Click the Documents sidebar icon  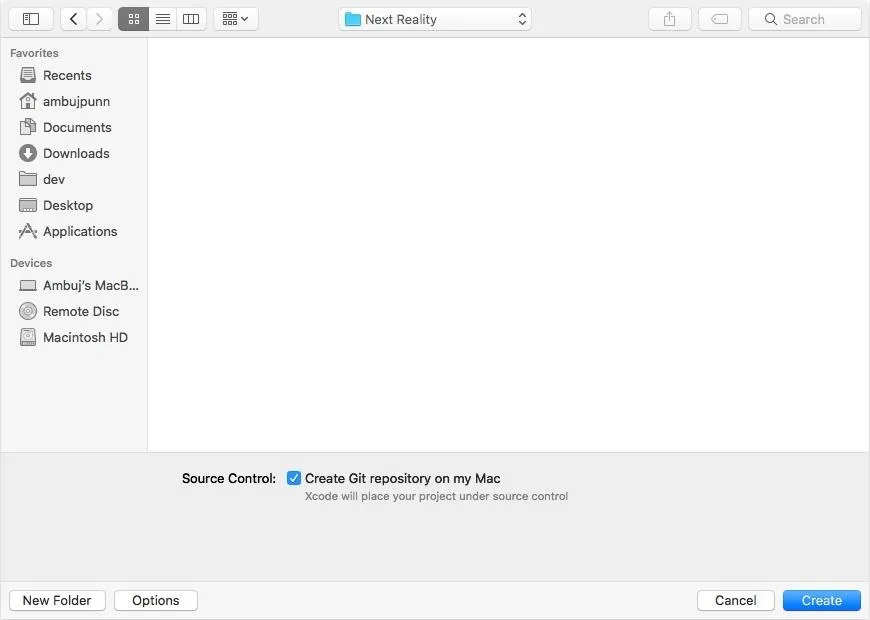click(x=28, y=127)
